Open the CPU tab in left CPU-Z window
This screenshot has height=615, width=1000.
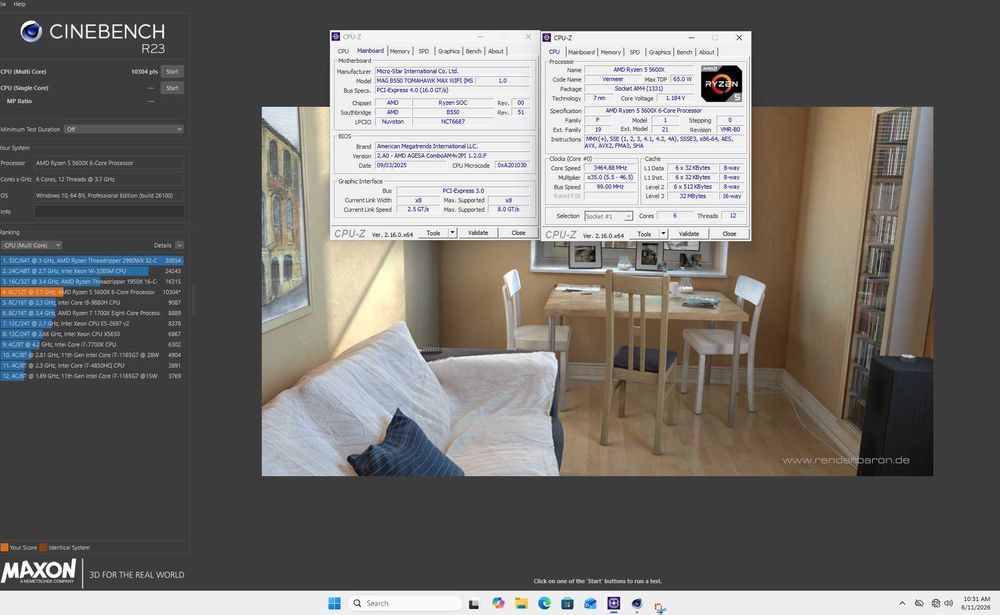click(x=343, y=51)
